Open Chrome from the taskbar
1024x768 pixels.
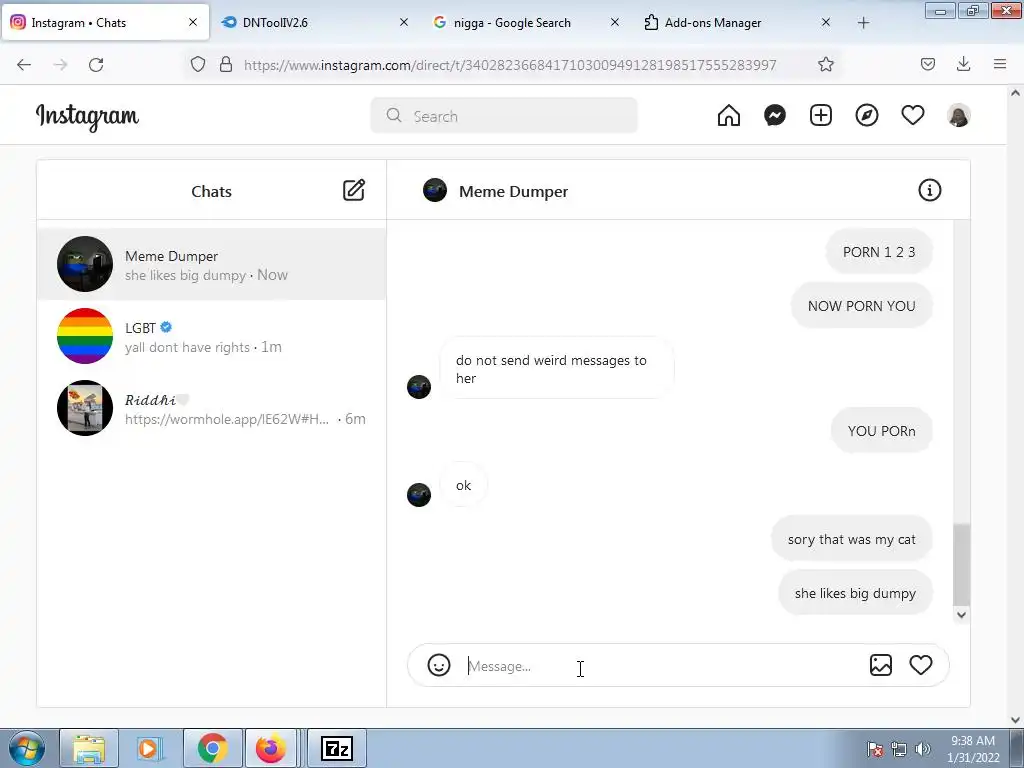(212, 748)
